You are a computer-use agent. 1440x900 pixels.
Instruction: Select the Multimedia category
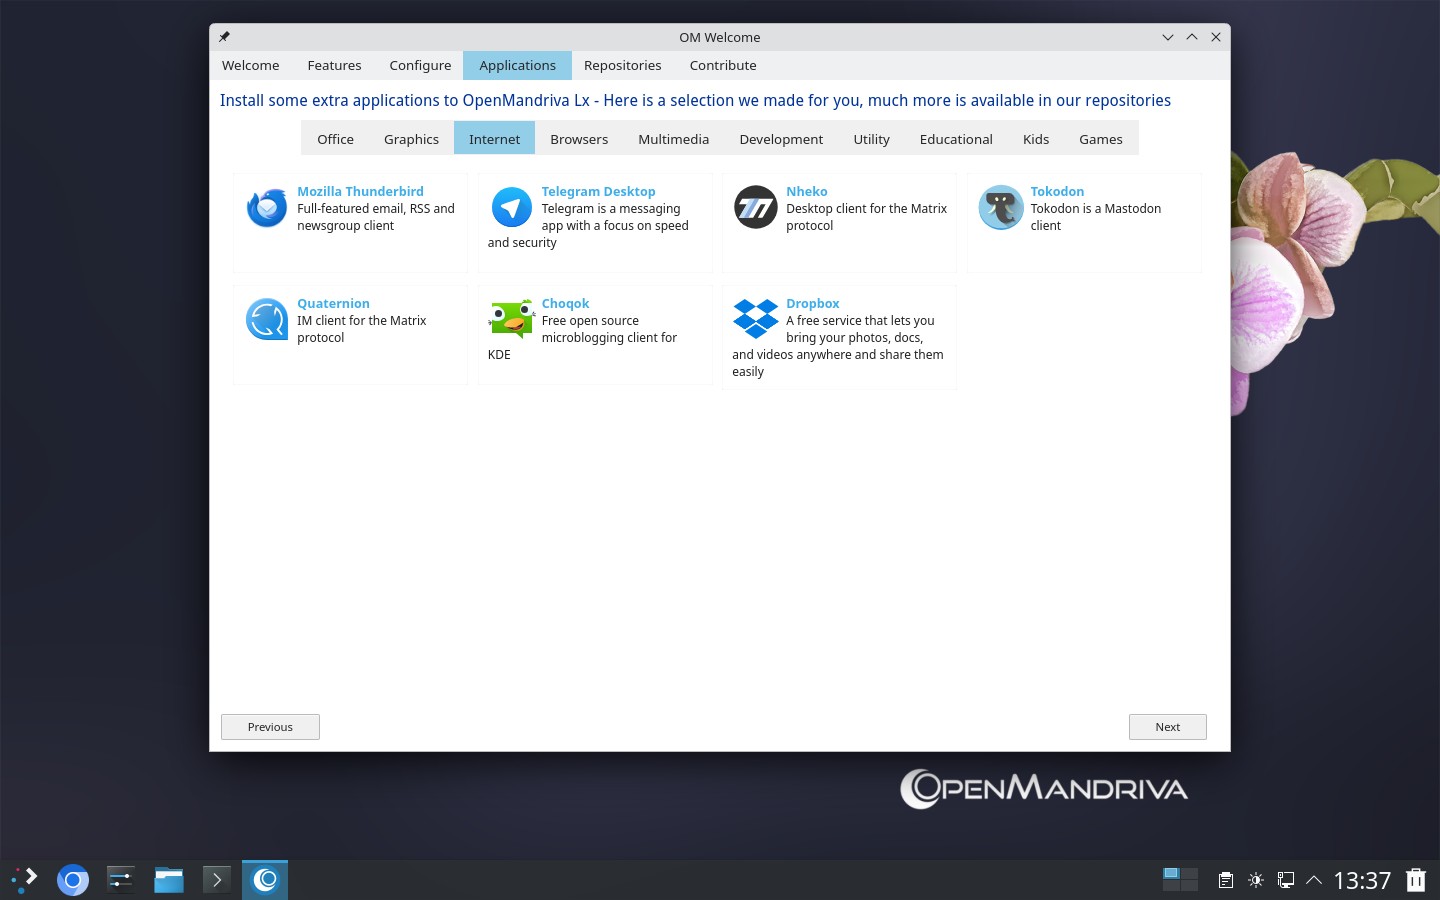tap(674, 138)
